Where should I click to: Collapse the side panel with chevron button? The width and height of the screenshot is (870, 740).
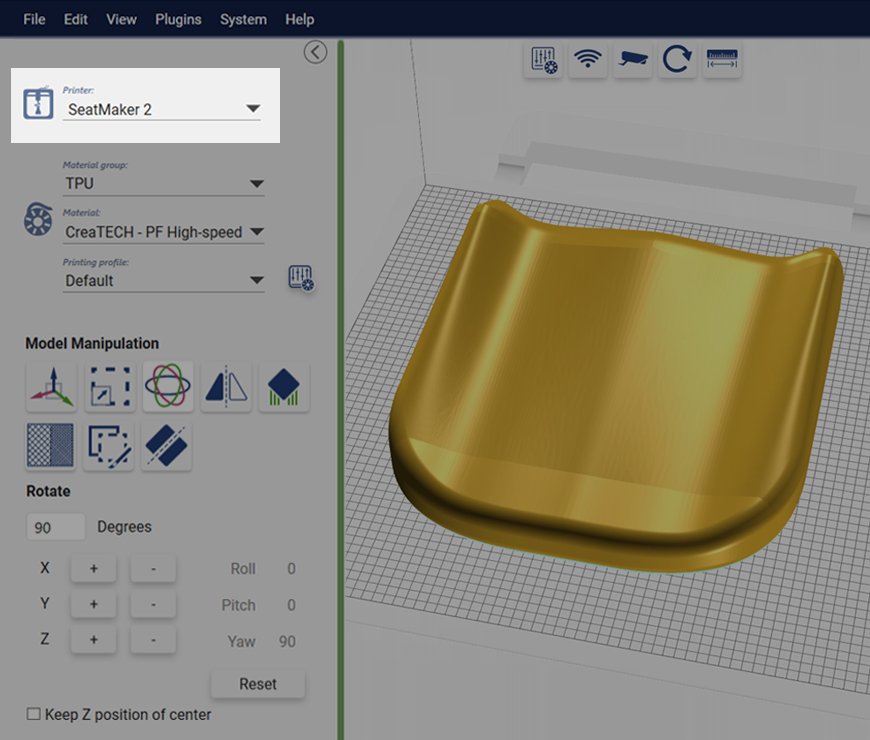(315, 52)
